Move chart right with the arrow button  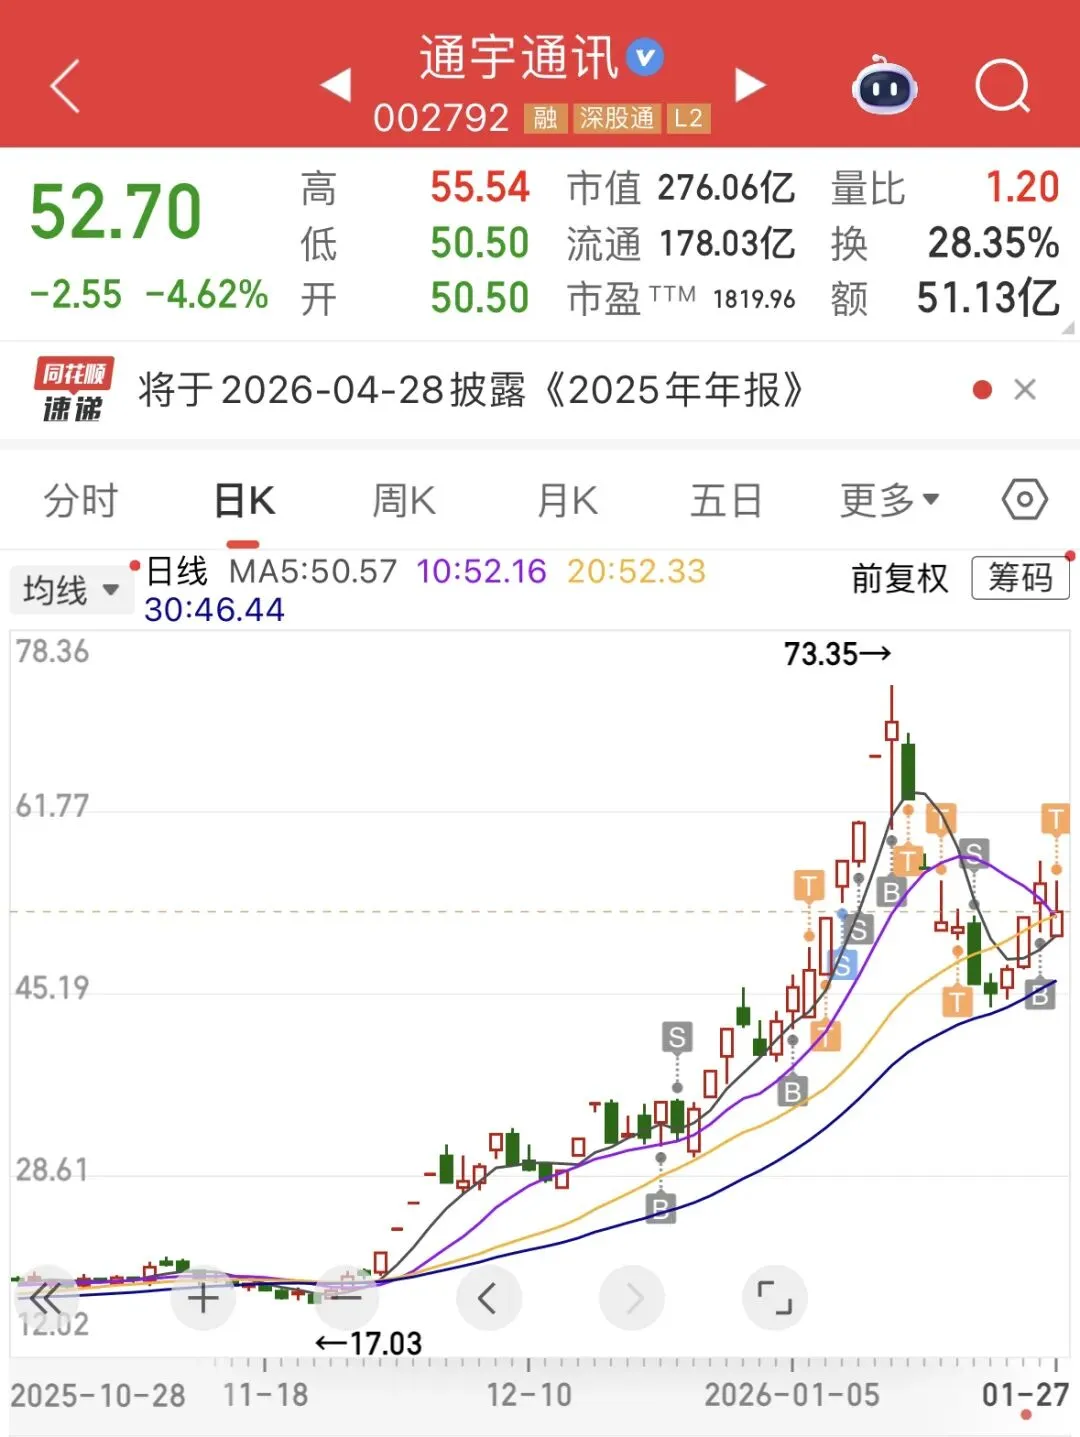632,1299
